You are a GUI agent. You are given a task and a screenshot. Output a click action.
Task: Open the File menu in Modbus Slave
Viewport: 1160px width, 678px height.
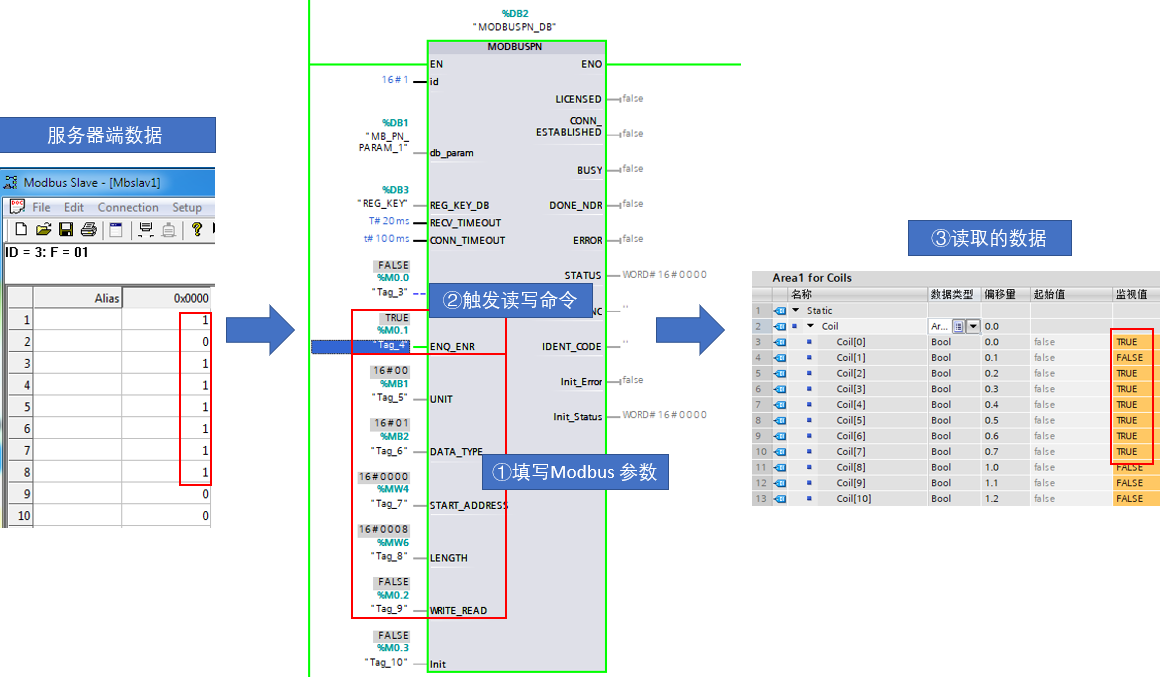pyautogui.click(x=41, y=207)
